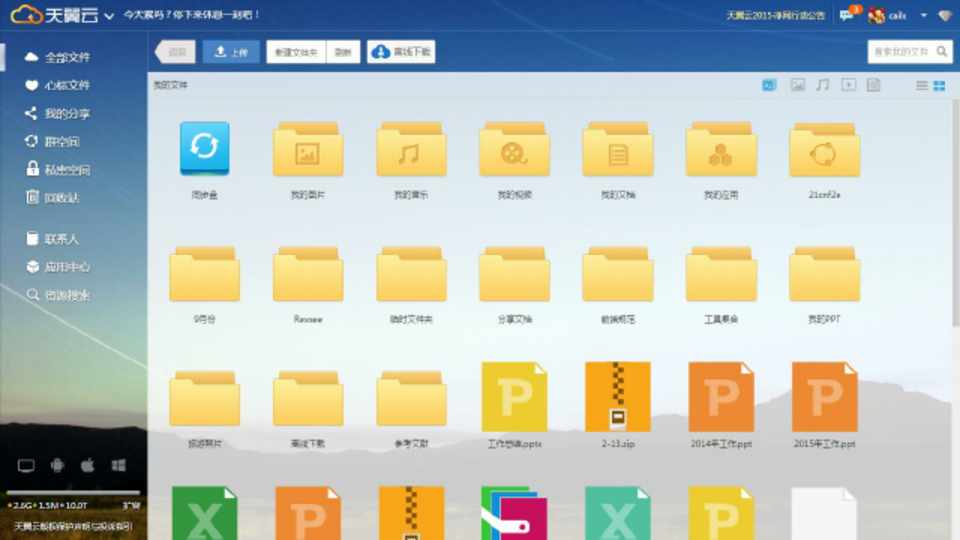Filter files by music note icon
960x540 pixels.
pos(822,86)
